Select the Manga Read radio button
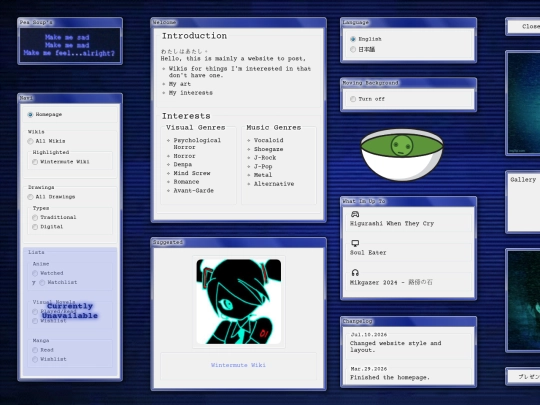The height and width of the screenshot is (405, 540). coord(35,350)
